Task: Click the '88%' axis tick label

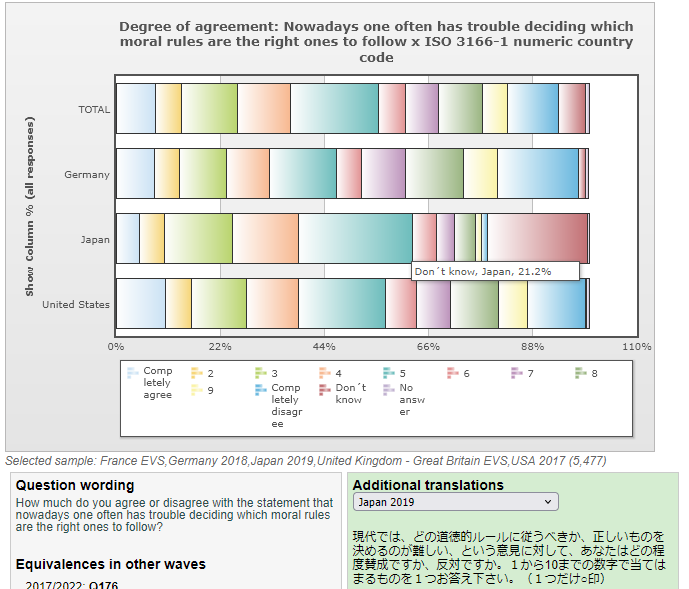Action: pos(533,346)
